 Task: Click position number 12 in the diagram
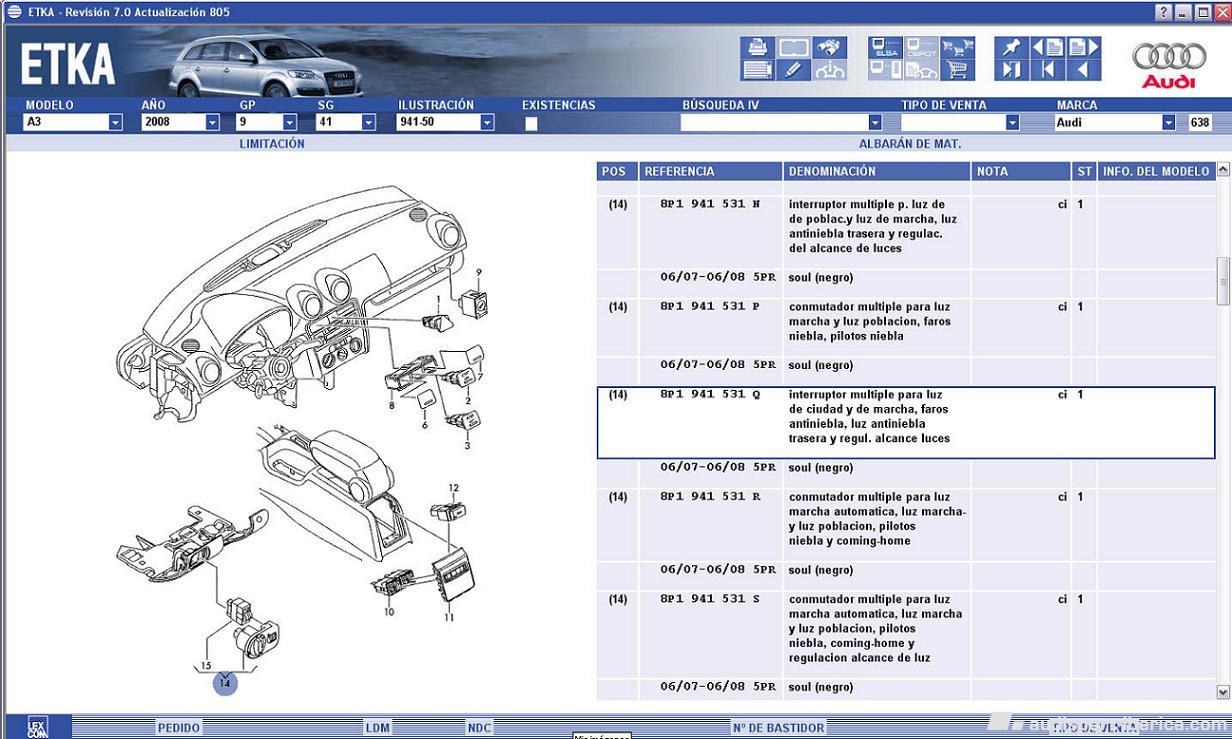[x=453, y=489]
